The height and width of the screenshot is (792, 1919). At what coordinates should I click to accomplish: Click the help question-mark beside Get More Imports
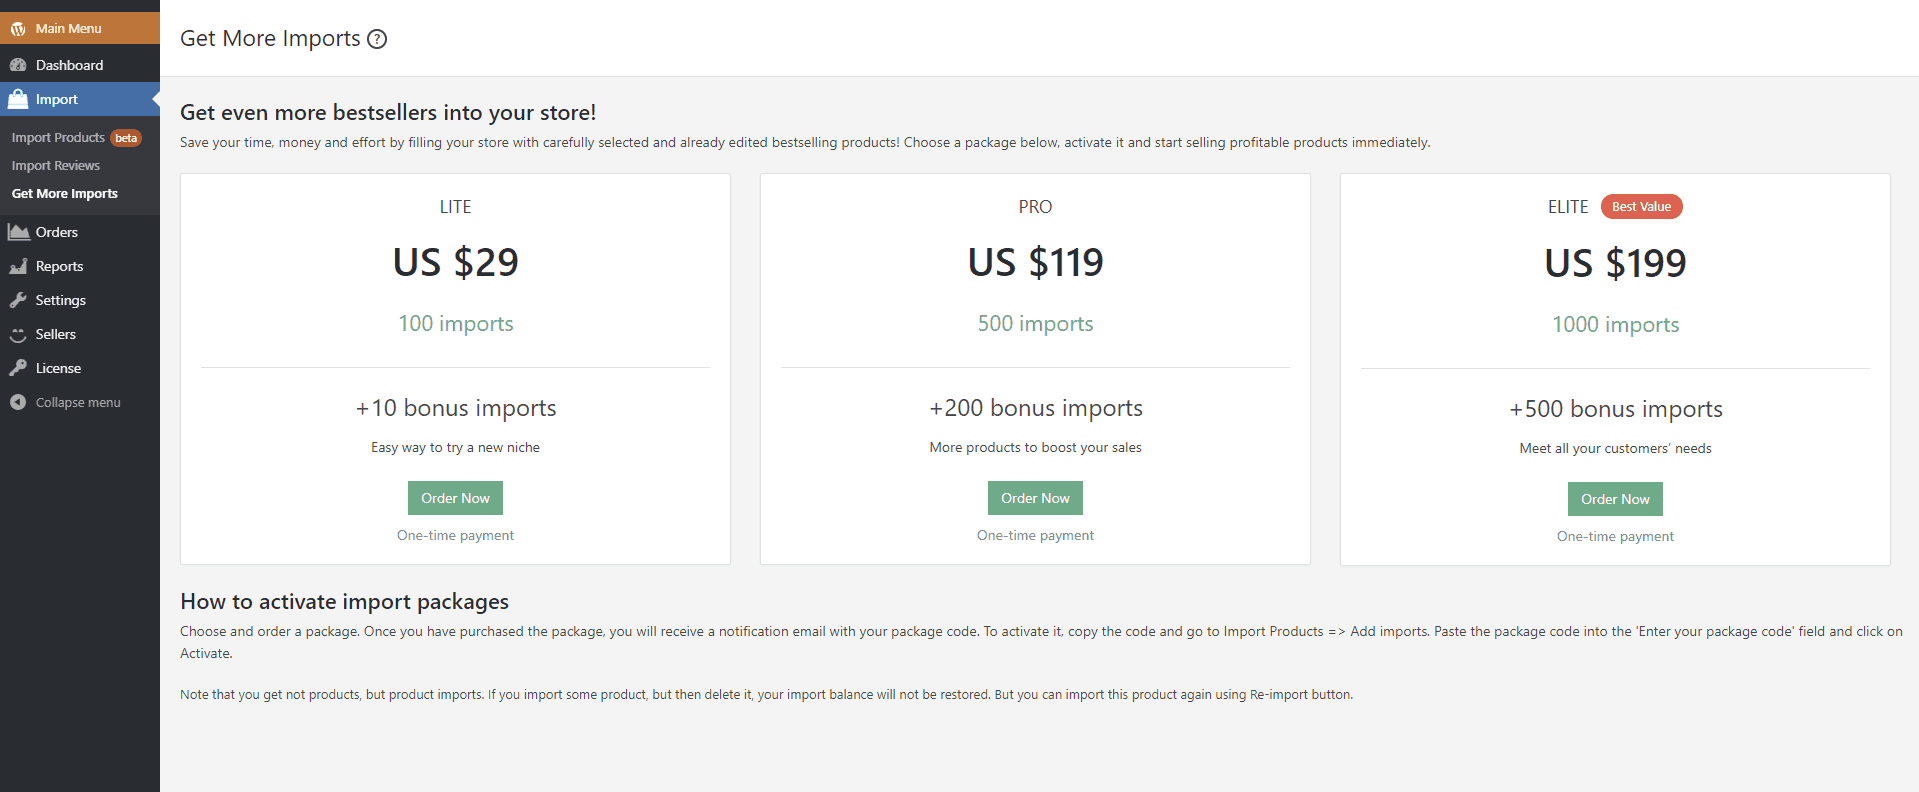376,39
